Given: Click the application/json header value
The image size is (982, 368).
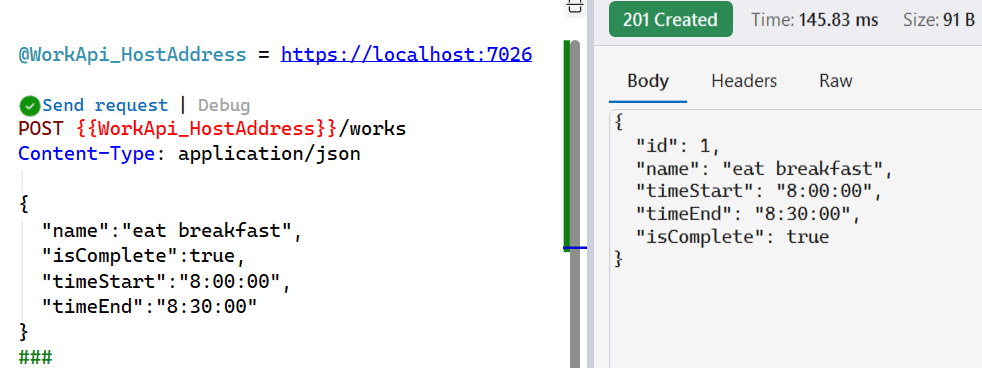Looking at the screenshot, I should (x=269, y=154).
